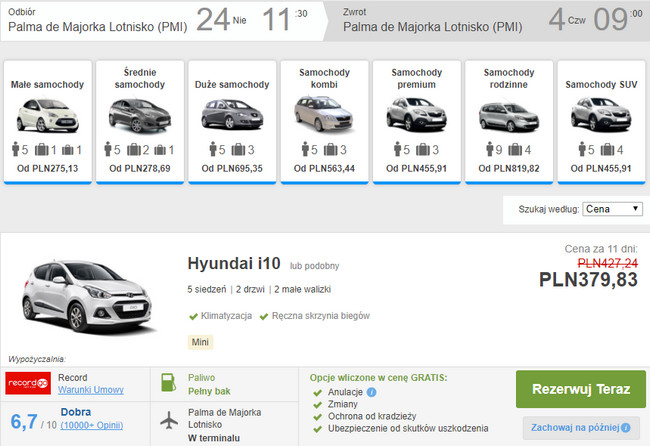Click the final price PLN379,83
Viewport: 650px width, 446px height.
point(588,280)
